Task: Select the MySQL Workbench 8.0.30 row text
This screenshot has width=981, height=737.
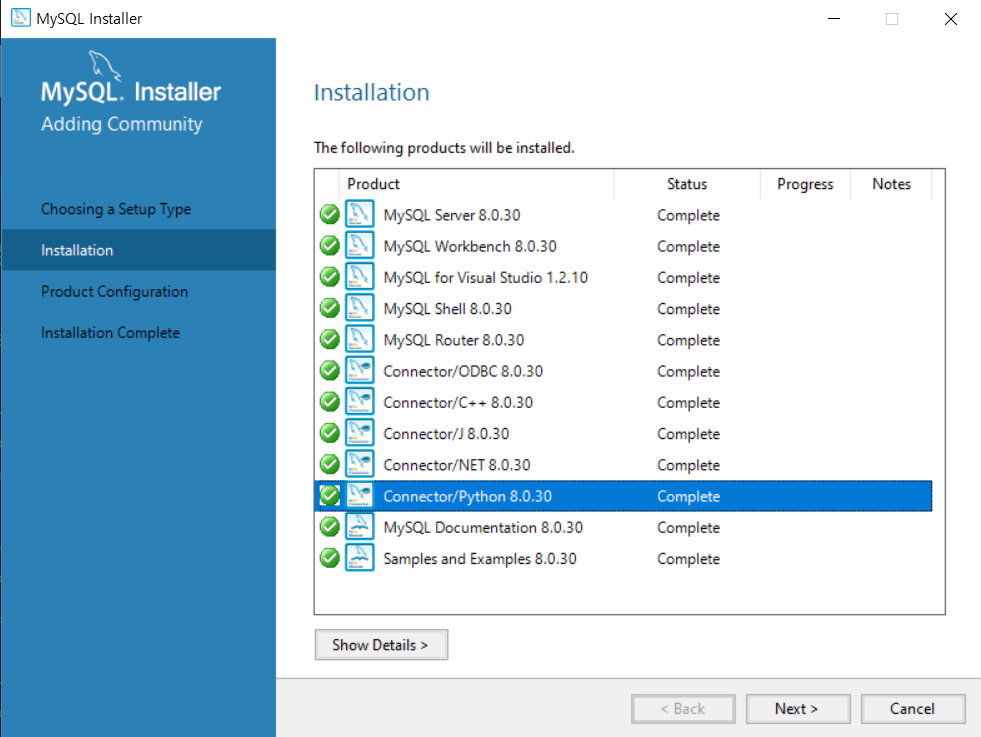Action: pyautogui.click(x=470, y=247)
